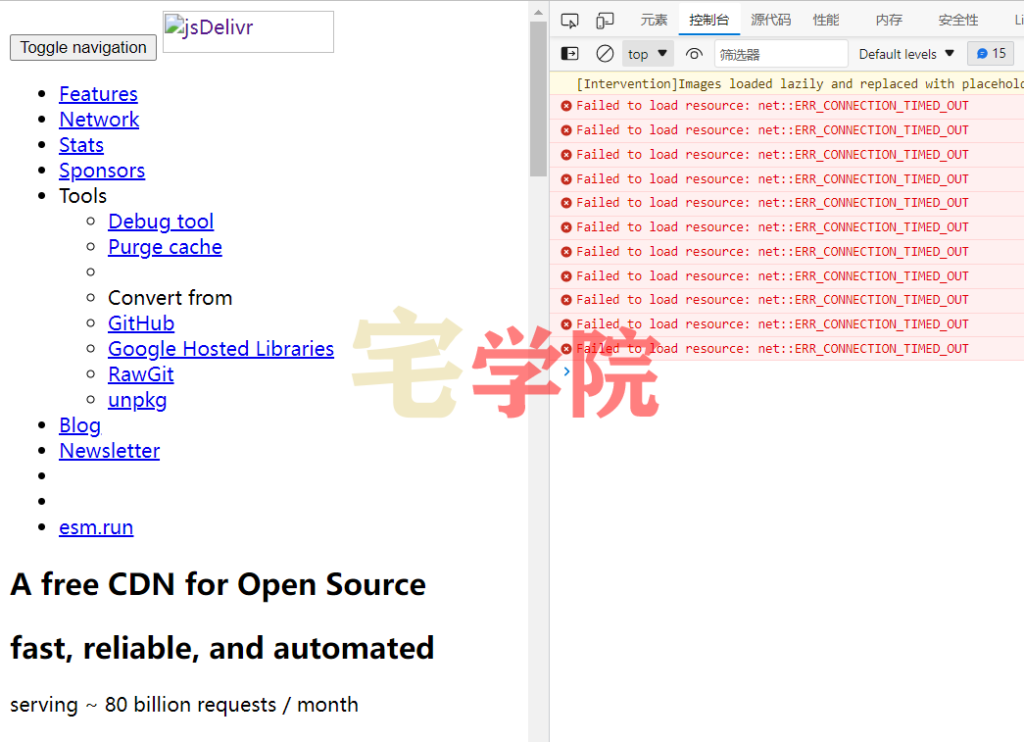Toggle the device toolbar emulation icon

pyautogui.click(x=605, y=21)
